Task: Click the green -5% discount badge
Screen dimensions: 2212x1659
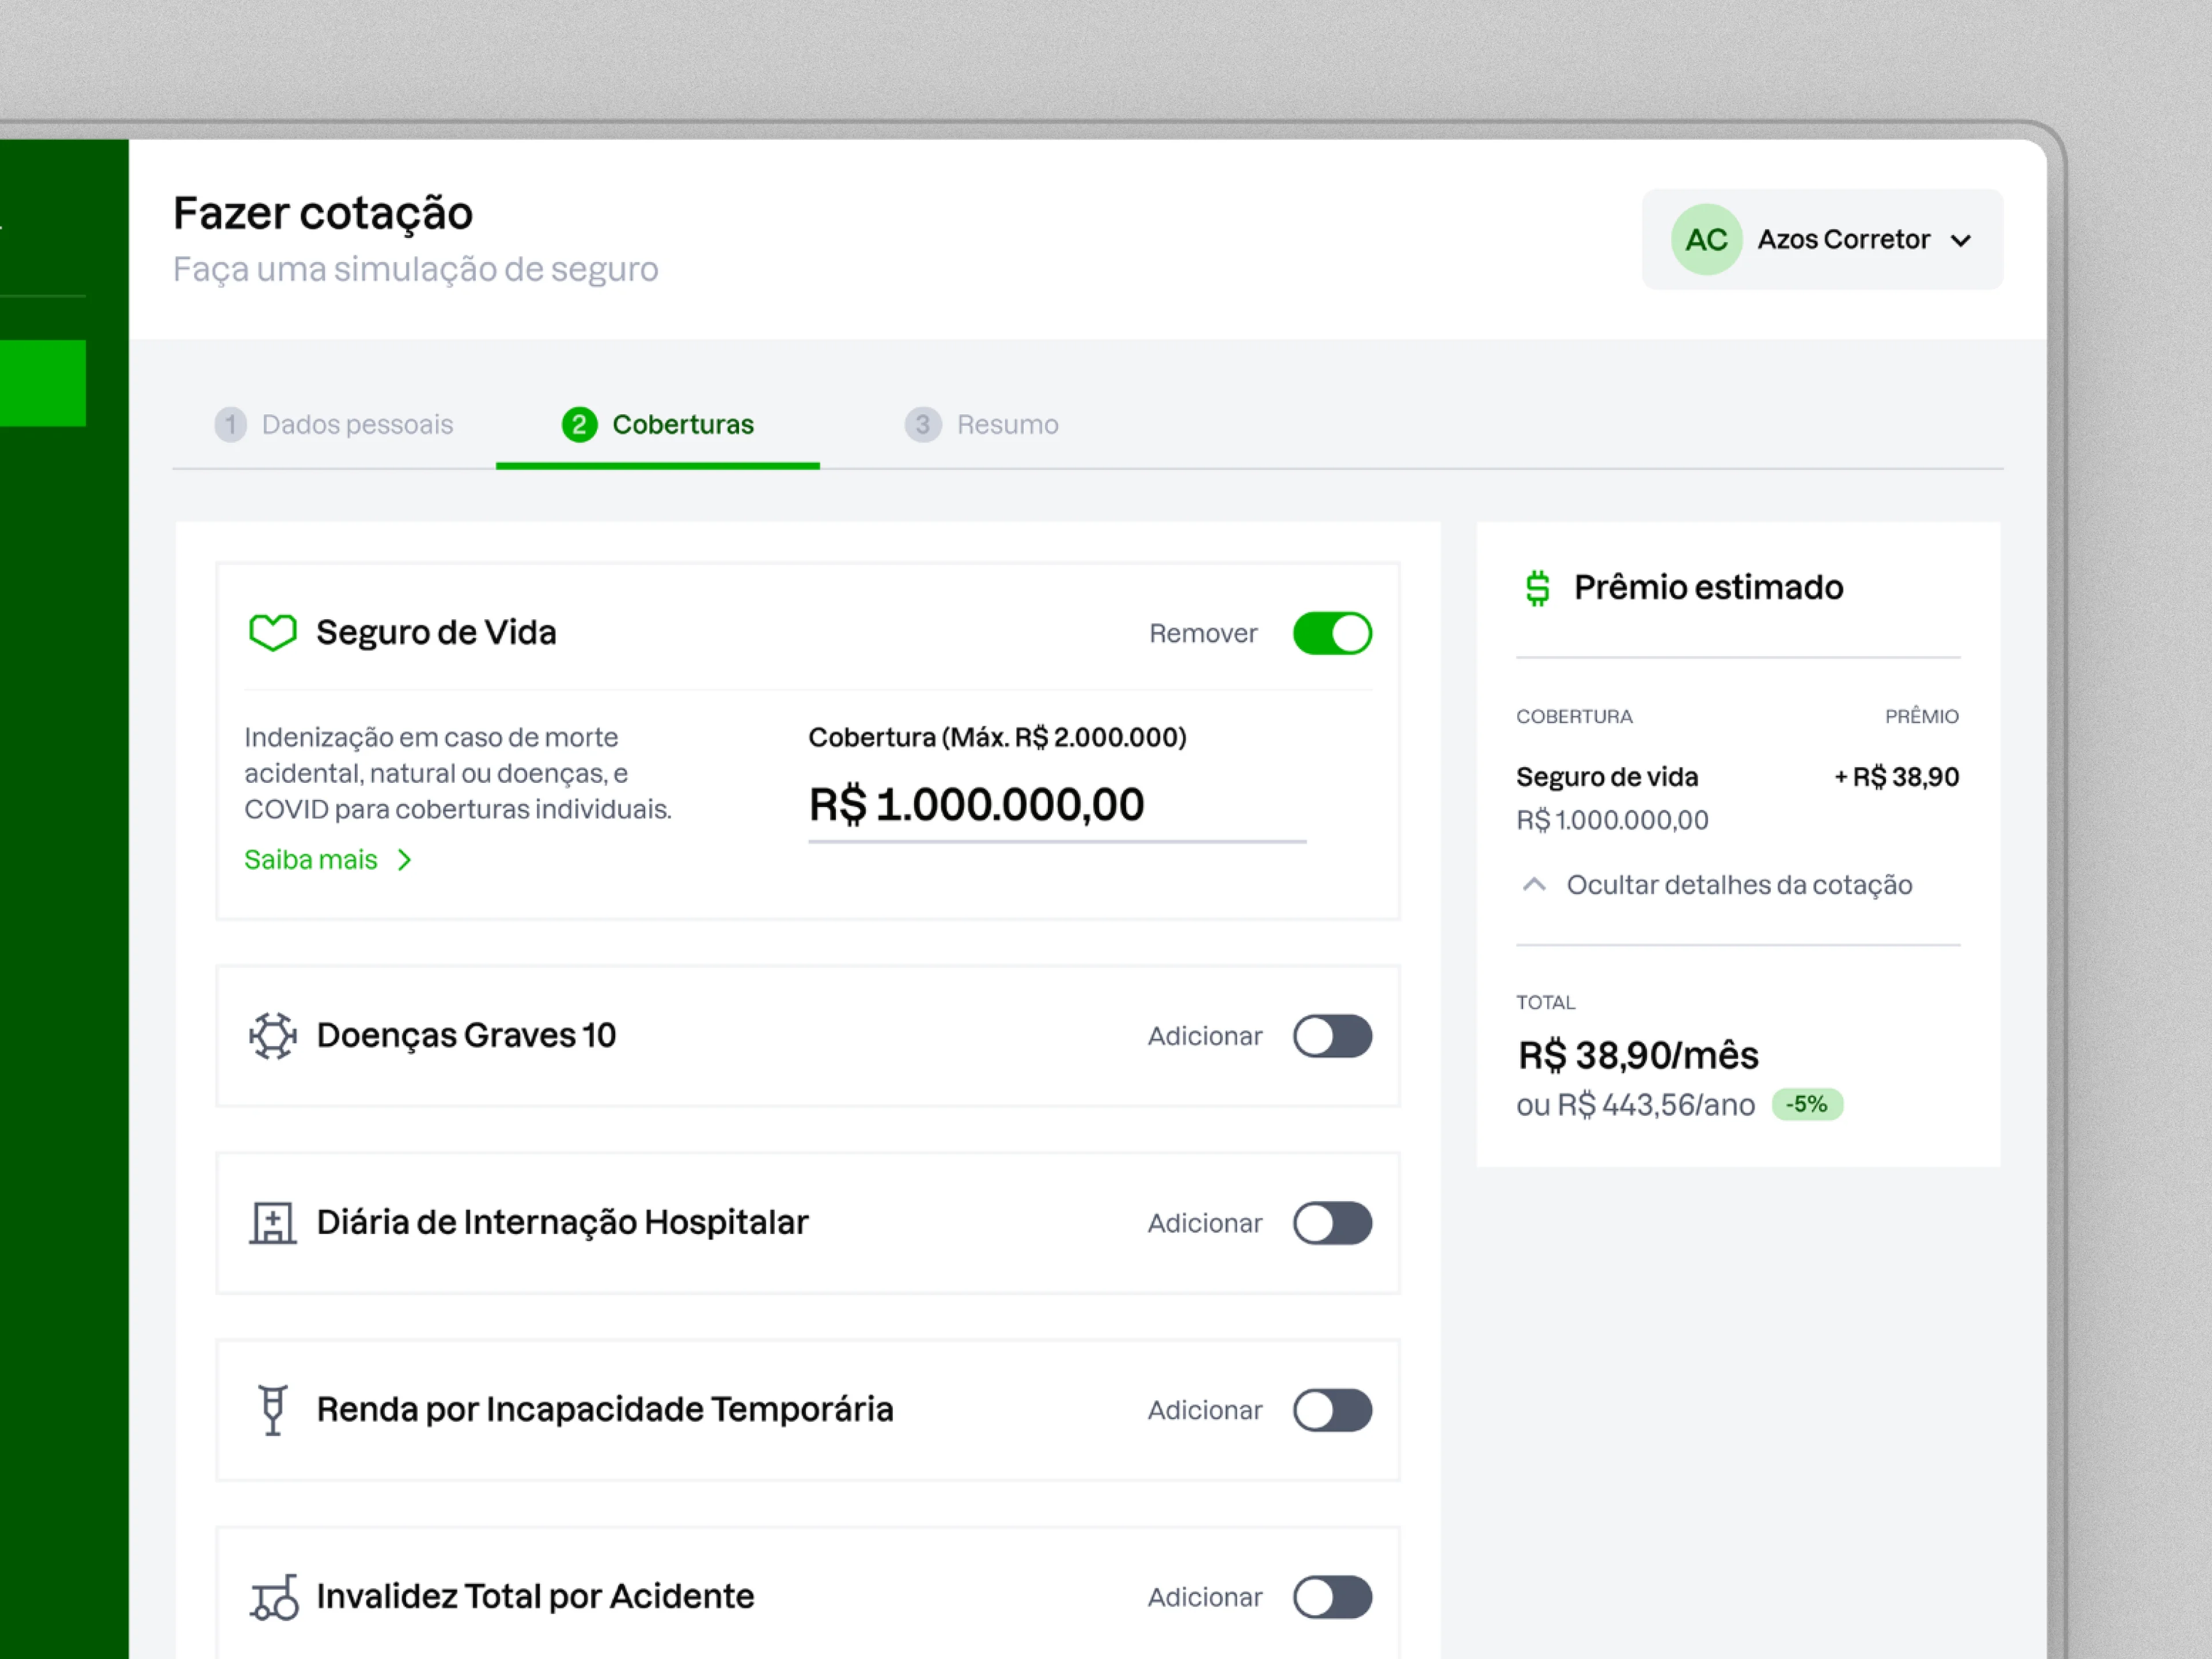Action: click(x=1806, y=1104)
